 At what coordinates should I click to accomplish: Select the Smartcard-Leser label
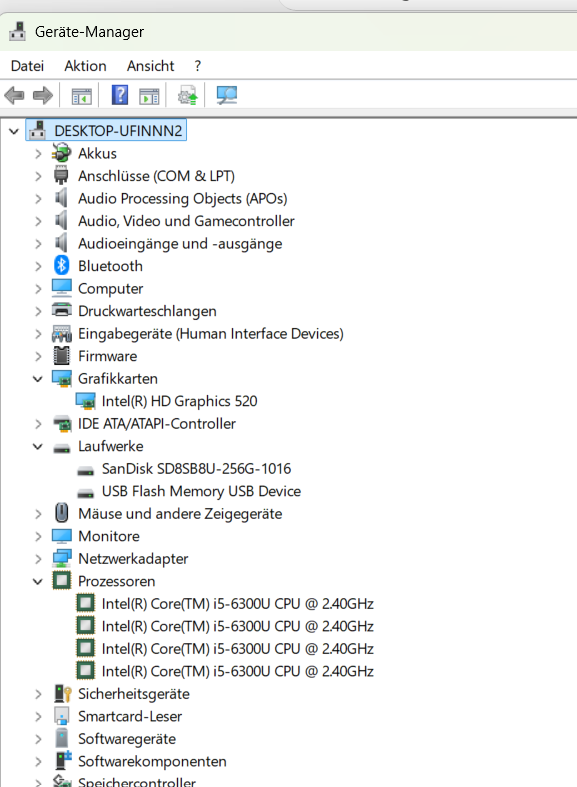130,716
